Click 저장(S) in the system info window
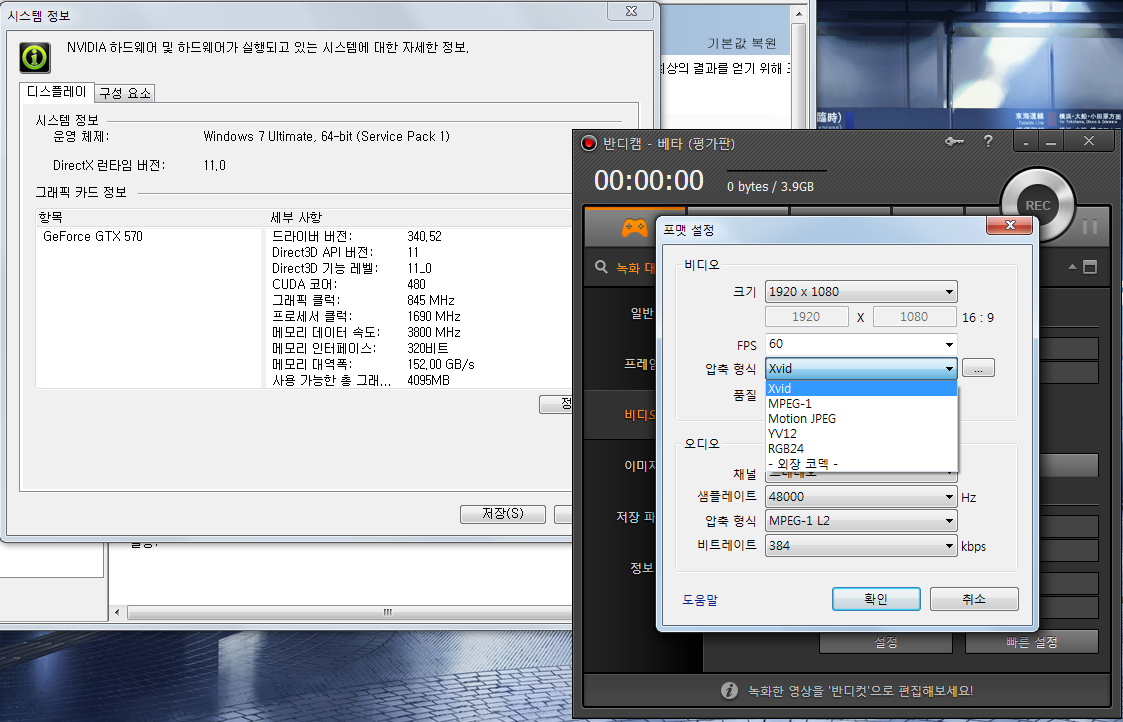1123x722 pixels. (503, 514)
